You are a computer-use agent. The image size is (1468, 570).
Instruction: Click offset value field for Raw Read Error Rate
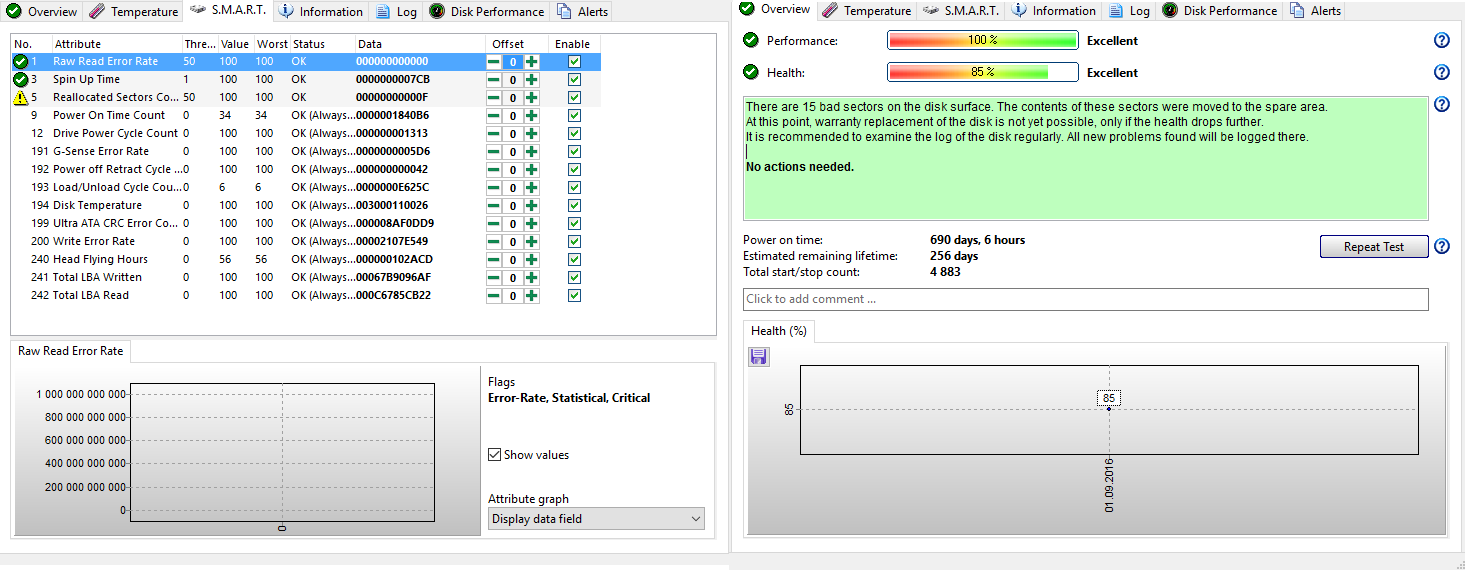512,62
